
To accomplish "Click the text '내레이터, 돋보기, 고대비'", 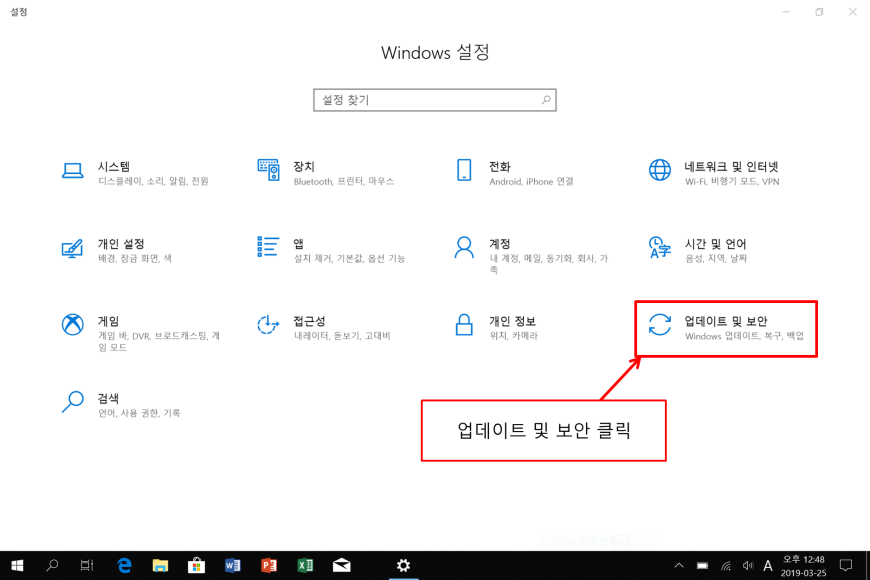I will click(x=342, y=336).
